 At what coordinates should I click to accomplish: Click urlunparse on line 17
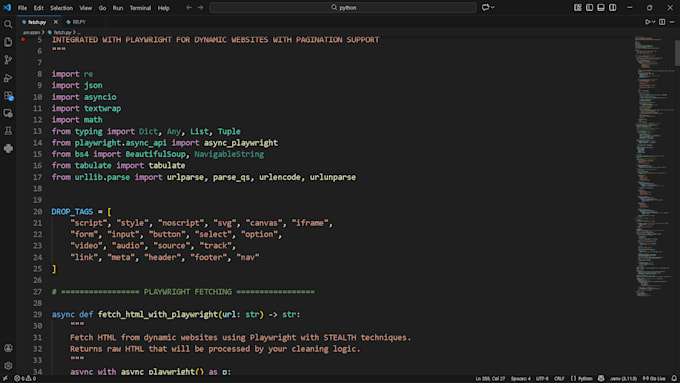coord(333,177)
